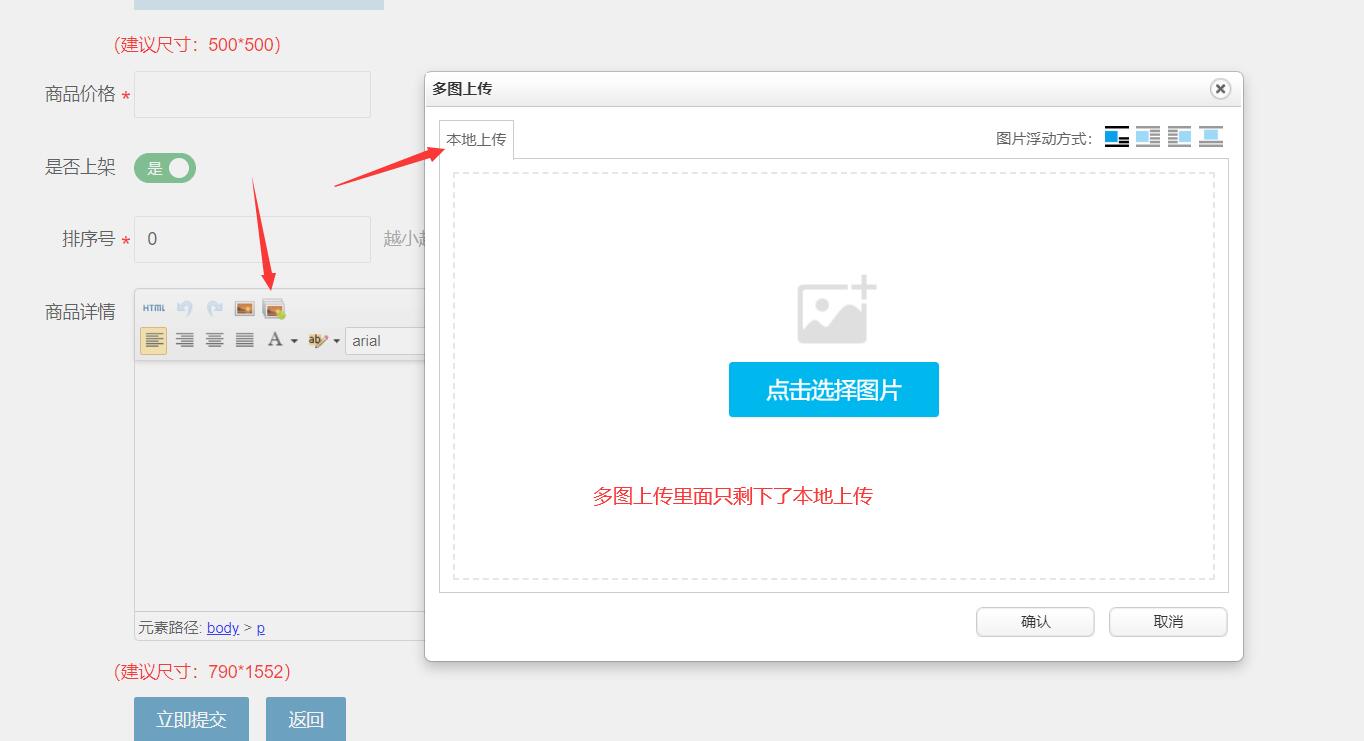
Task: Switch to 本地上传 tab
Action: 476,140
